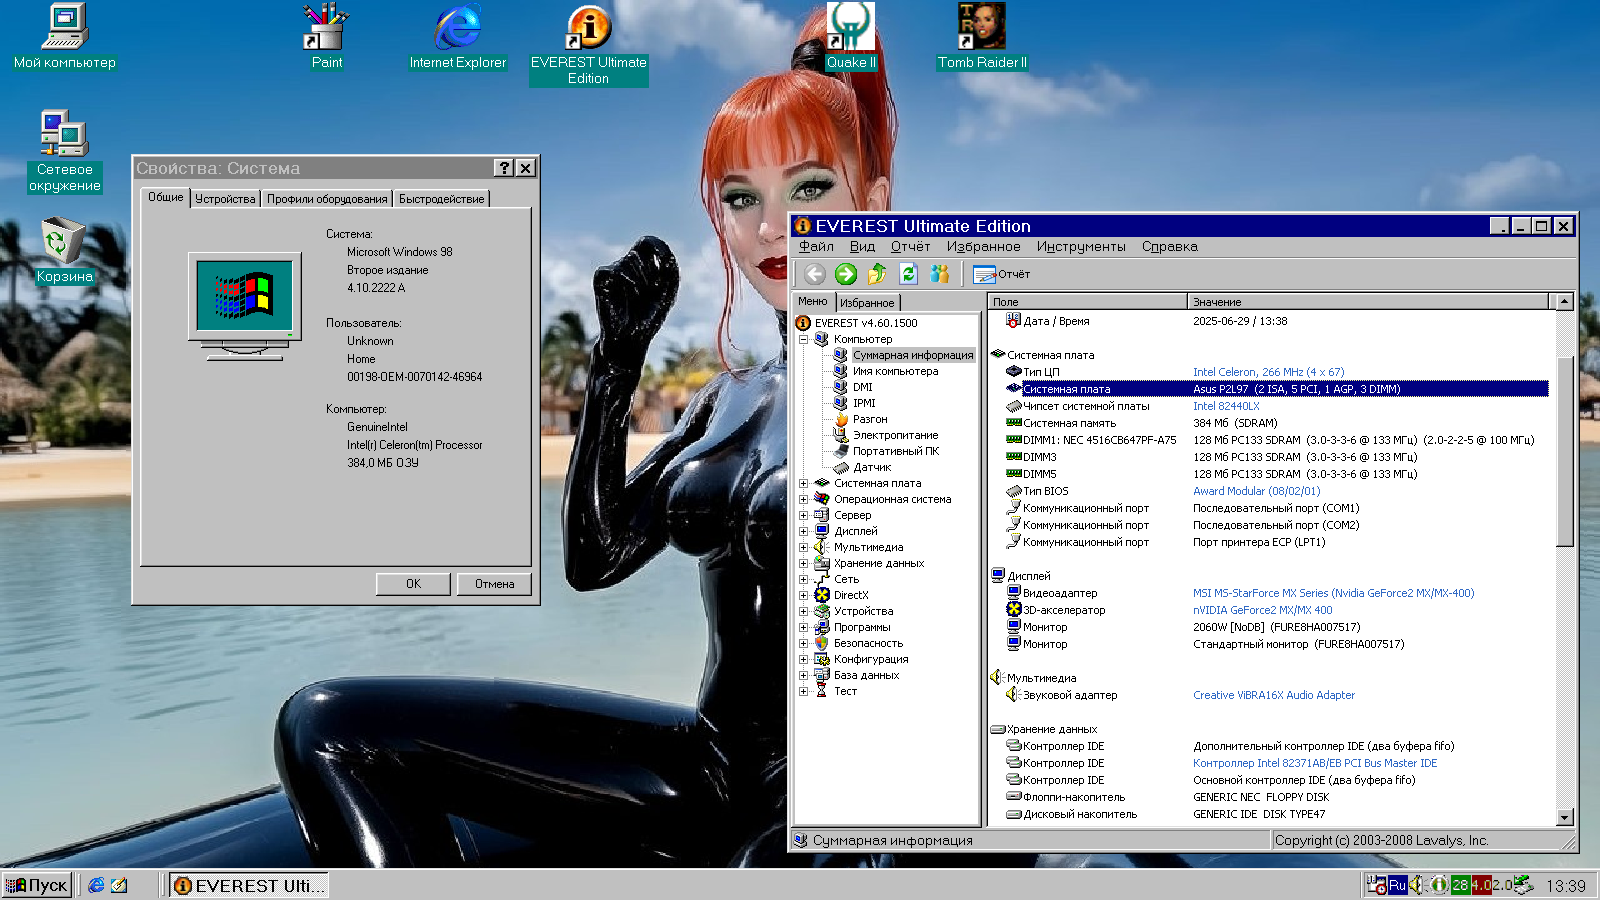Viewport: 1600px width, 900px height.
Task: Click the folder Up-level icon in EVEREST toolbar
Action: tap(877, 274)
